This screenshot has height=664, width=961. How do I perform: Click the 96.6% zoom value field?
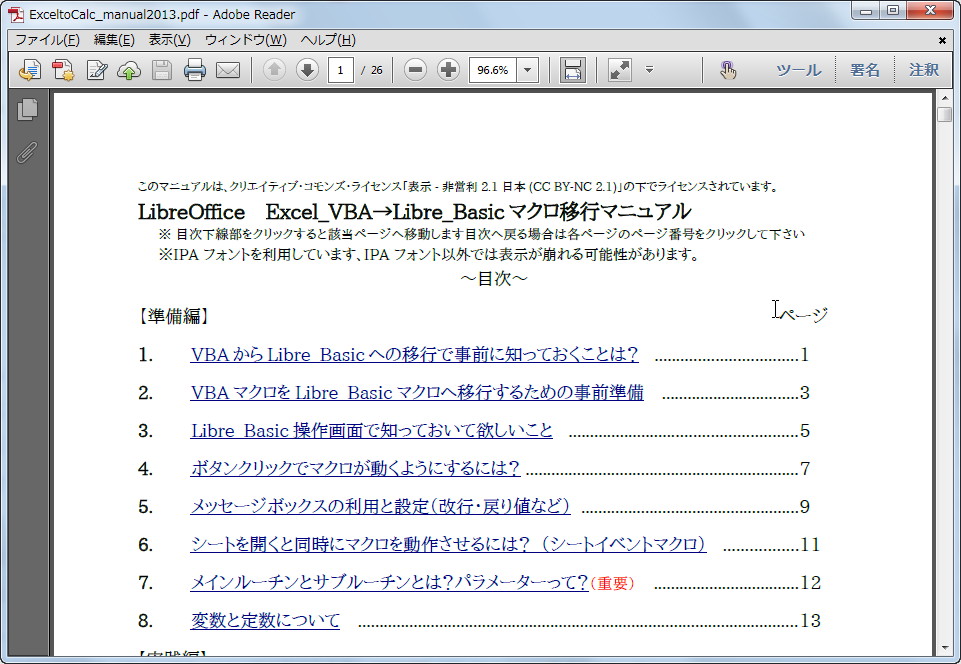493,70
